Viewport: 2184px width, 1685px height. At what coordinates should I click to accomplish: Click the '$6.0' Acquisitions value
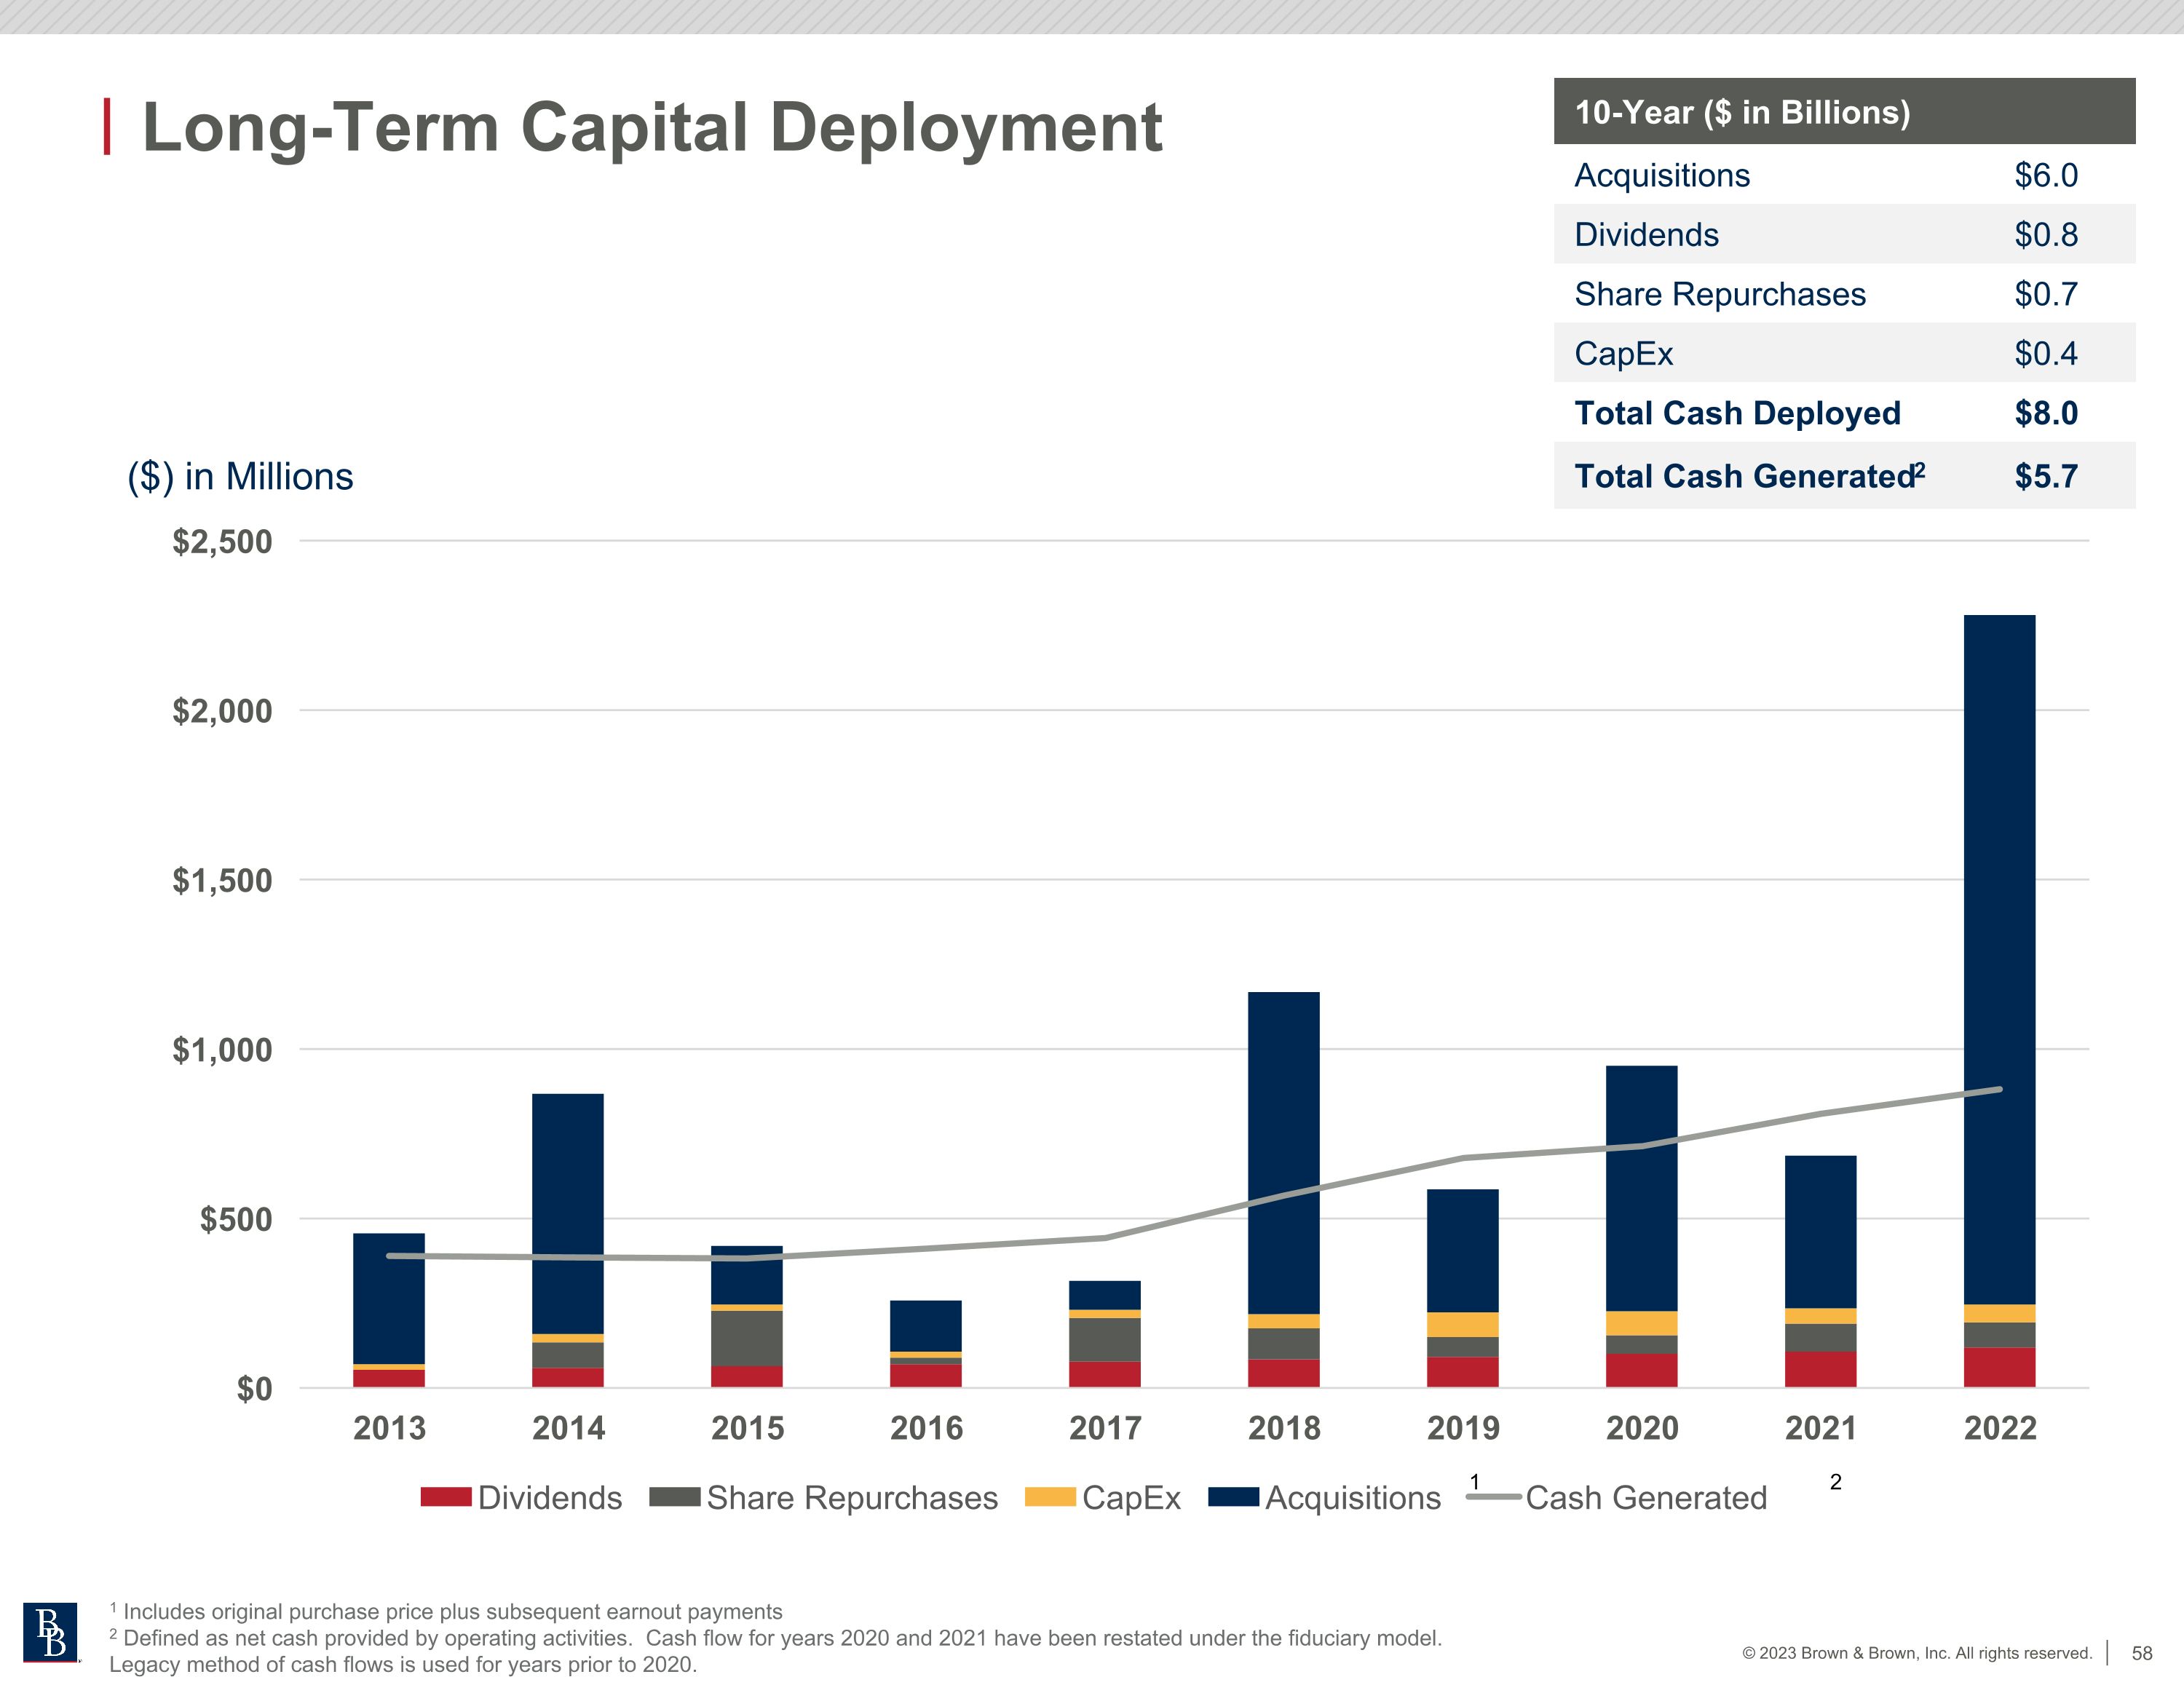point(2046,175)
